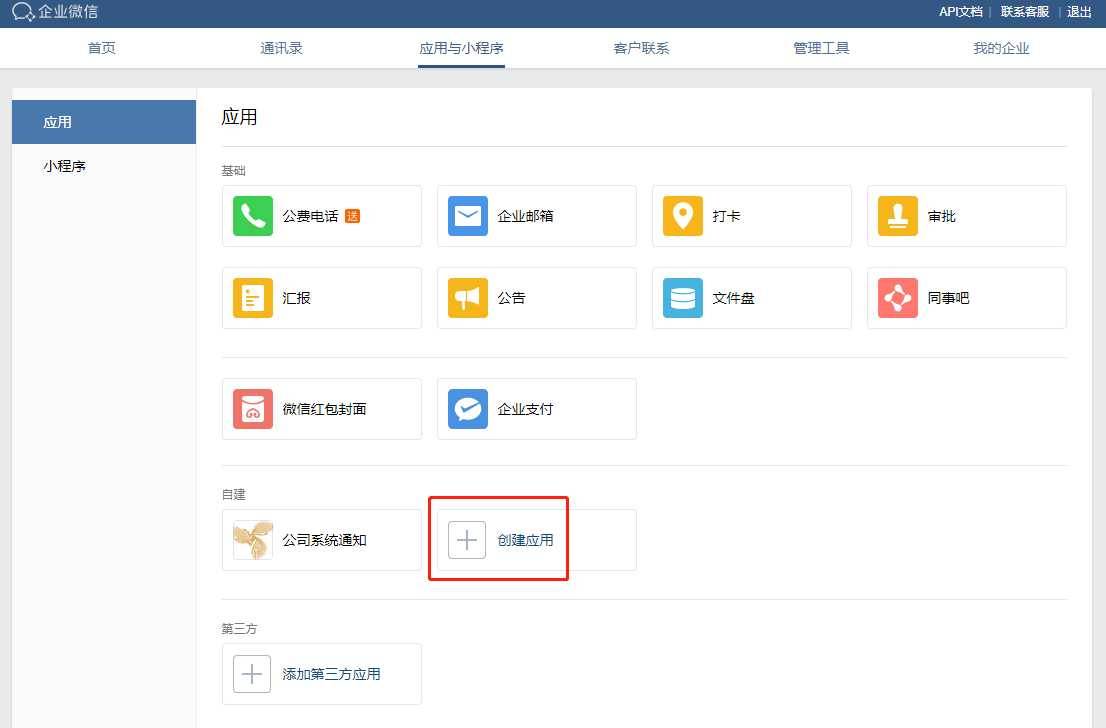Click the 企业邮箱 app label
This screenshot has width=1106, height=728.
(x=525, y=216)
